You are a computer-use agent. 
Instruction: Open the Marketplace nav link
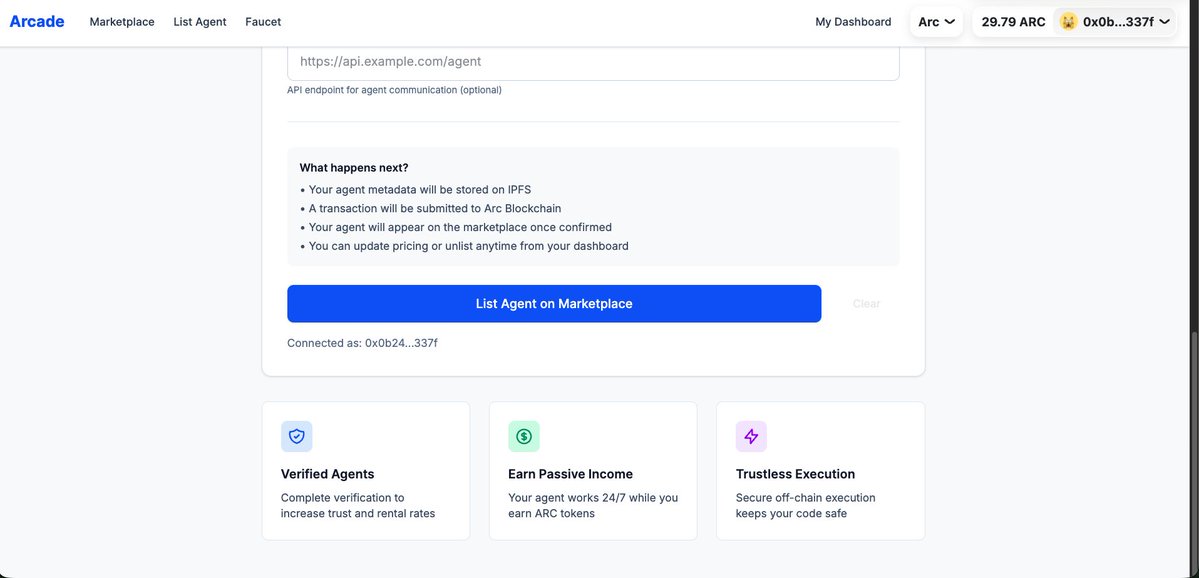tap(122, 22)
